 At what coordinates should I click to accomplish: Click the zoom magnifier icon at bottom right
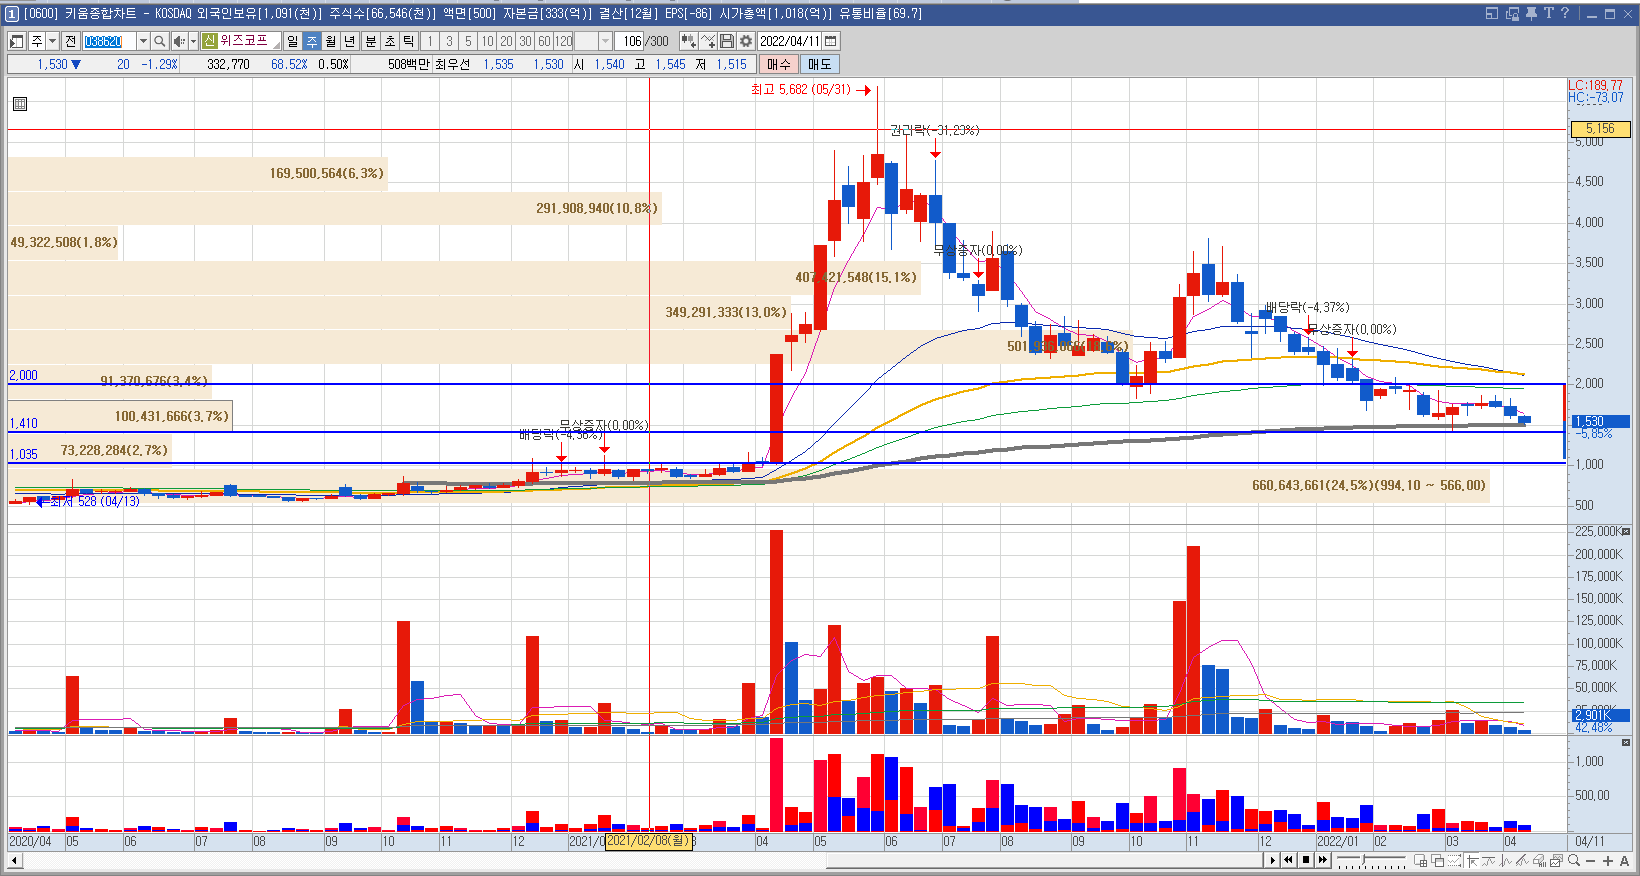[x=1574, y=860]
